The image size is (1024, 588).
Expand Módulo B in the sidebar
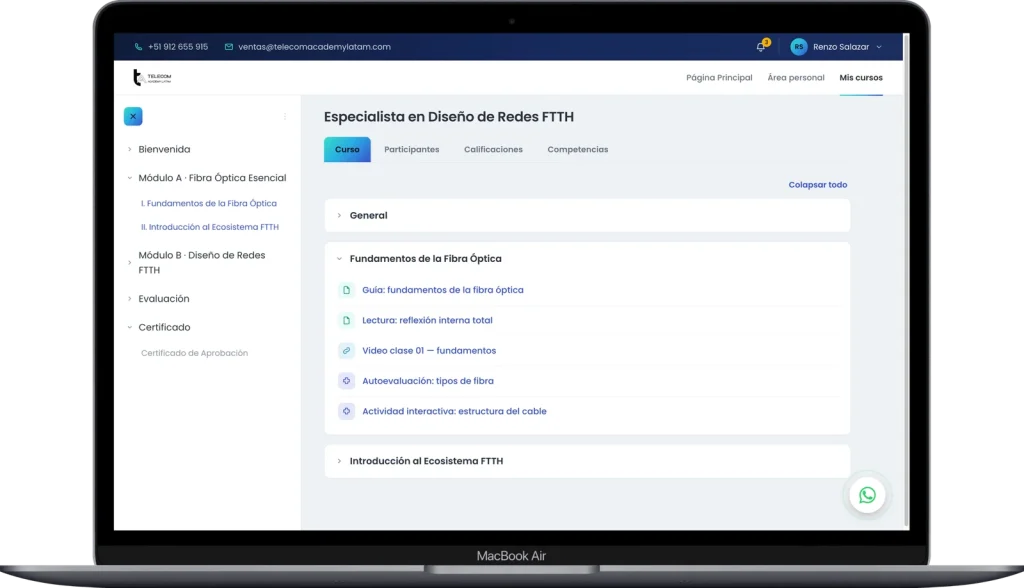pyautogui.click(x=129, y=263)
